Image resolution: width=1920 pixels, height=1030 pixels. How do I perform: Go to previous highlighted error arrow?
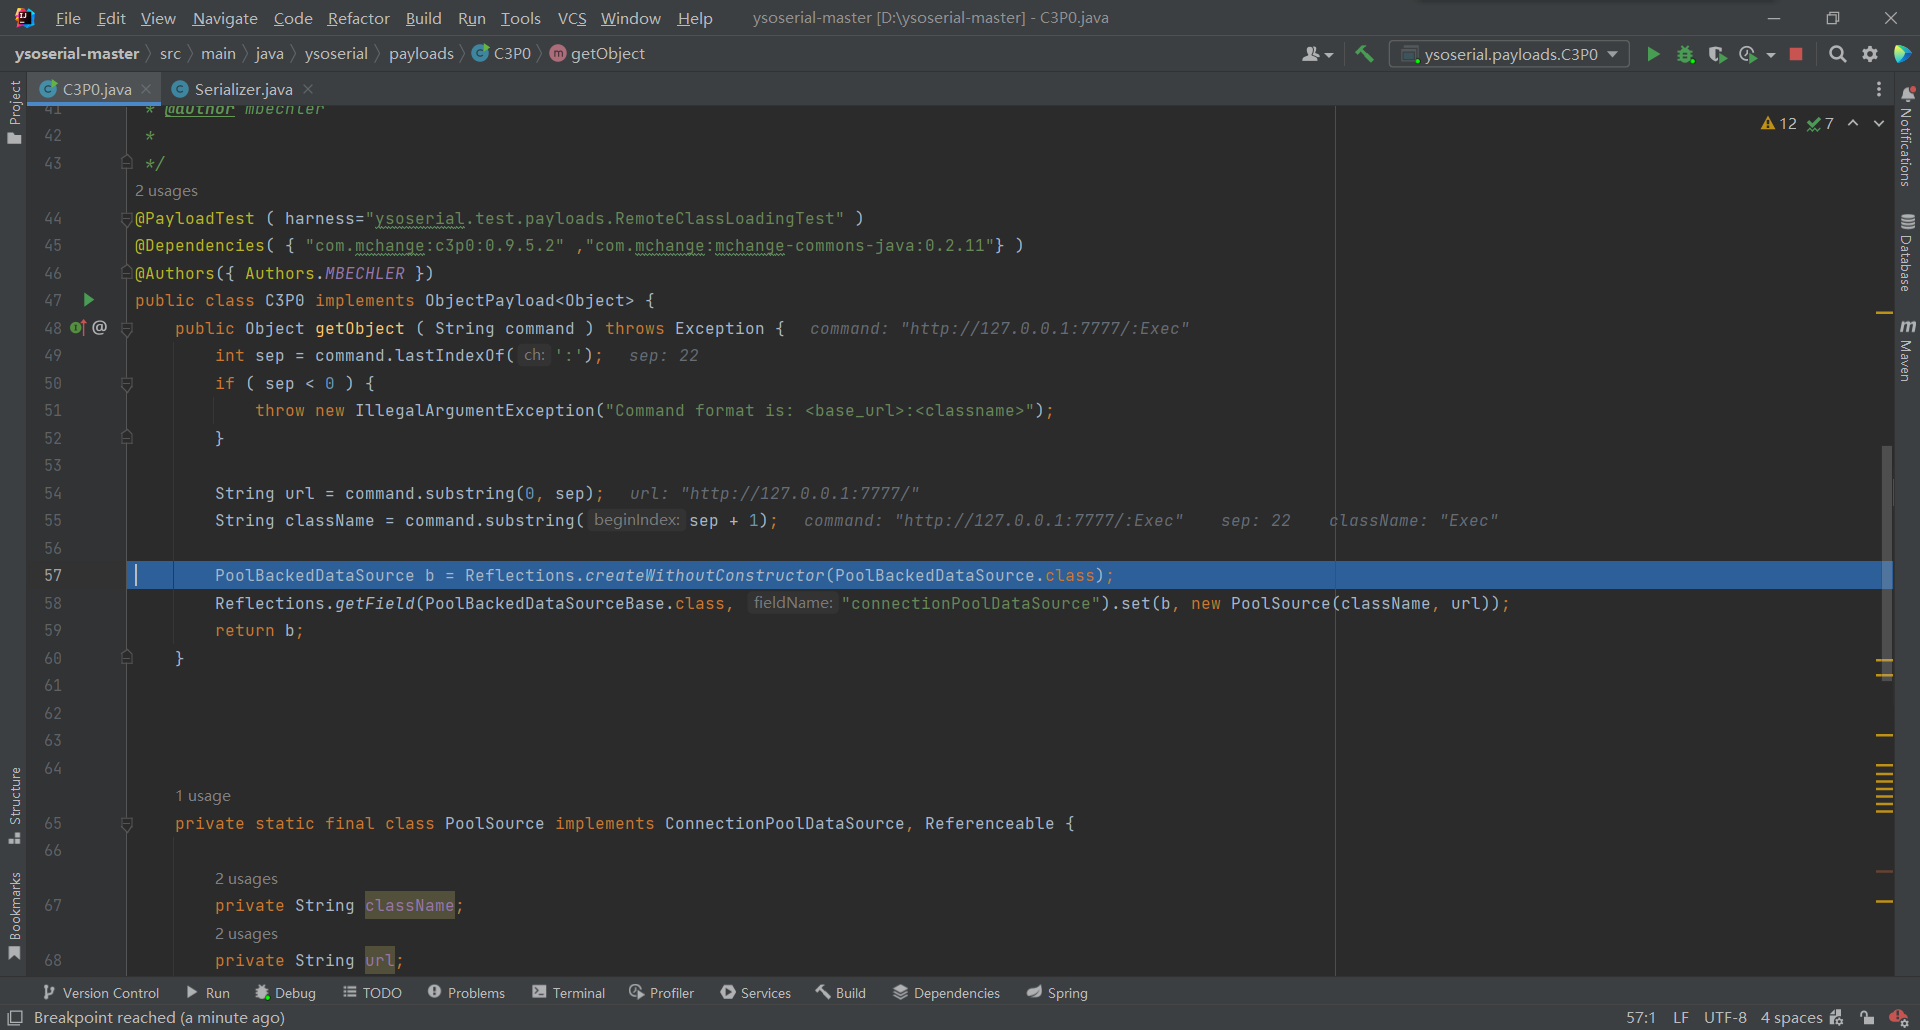tap(1853, 123)
